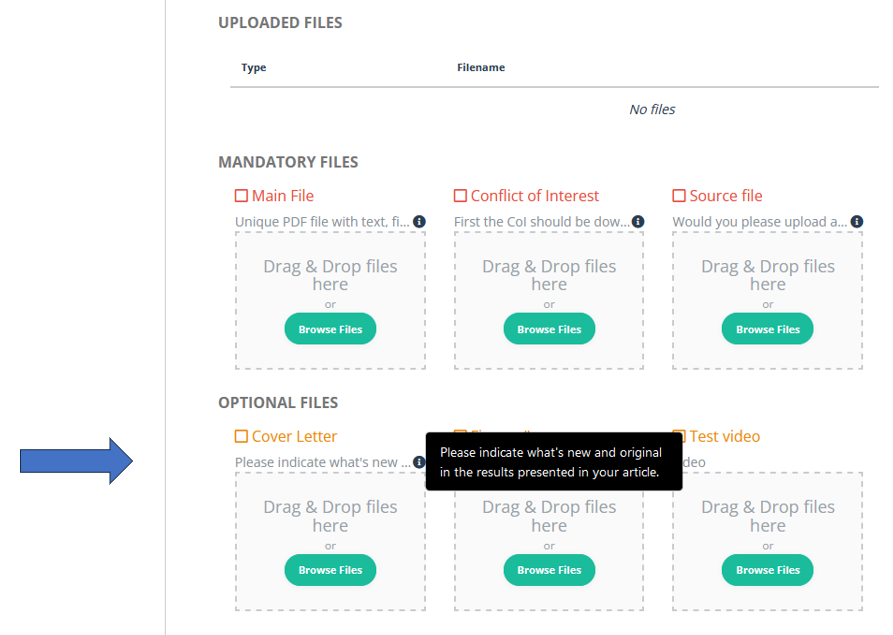Select the Main File drop zone
The width and height of the screenshot is (893, 635).
coord(330,300)
